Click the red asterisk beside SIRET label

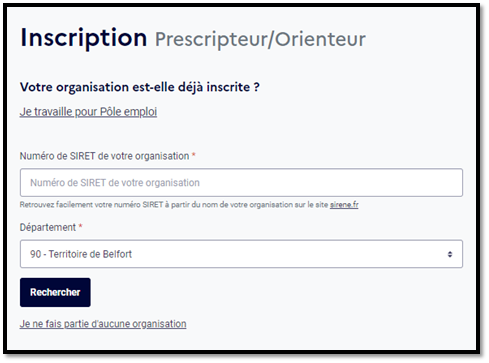tap(193, 155)
